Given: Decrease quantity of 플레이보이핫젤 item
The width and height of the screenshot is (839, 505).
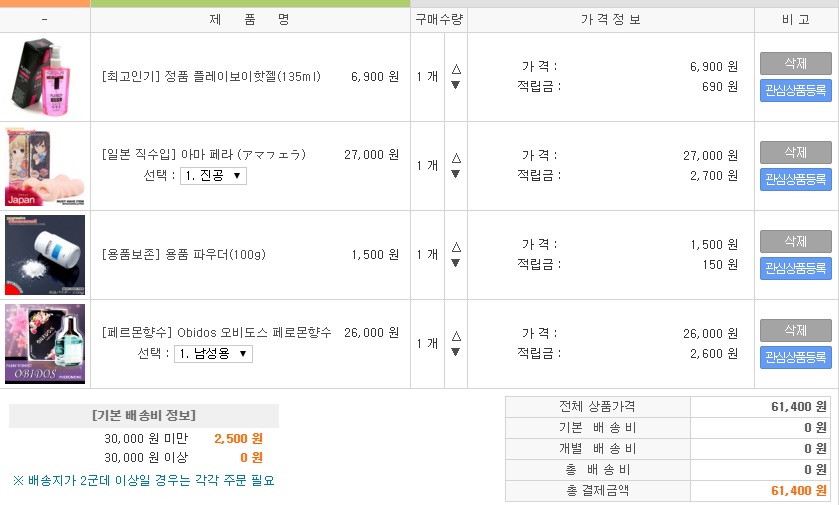Looking at the screenshot, I should click(x=456, y=85).
